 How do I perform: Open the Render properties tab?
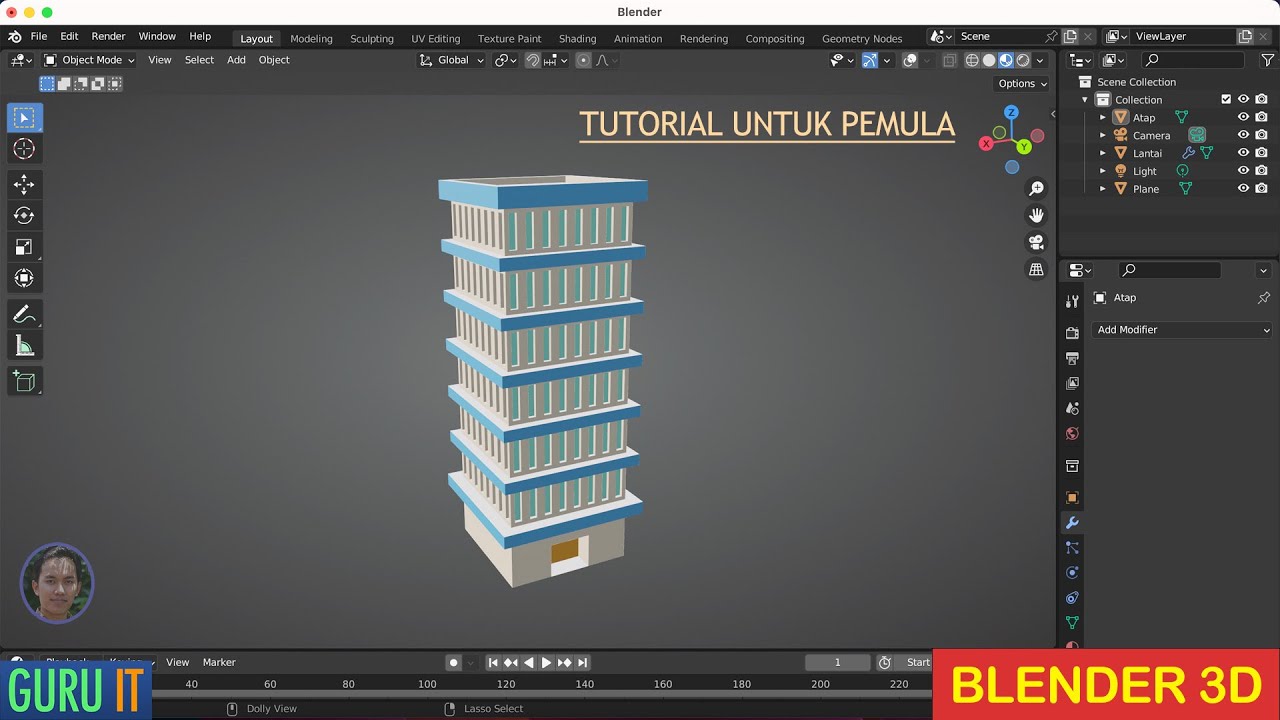click(x=1072, y=333)
